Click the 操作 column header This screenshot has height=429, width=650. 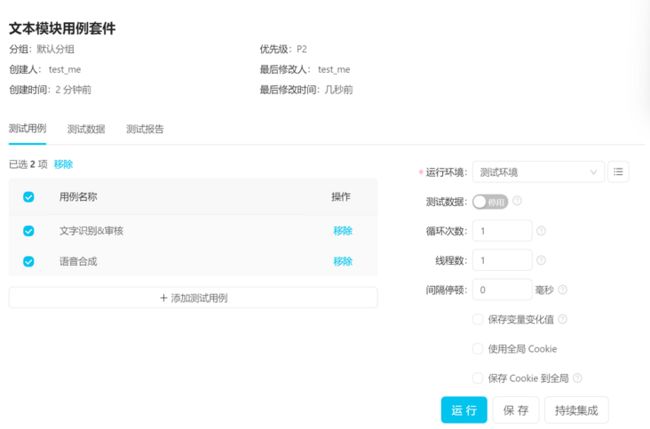(341, 197)
